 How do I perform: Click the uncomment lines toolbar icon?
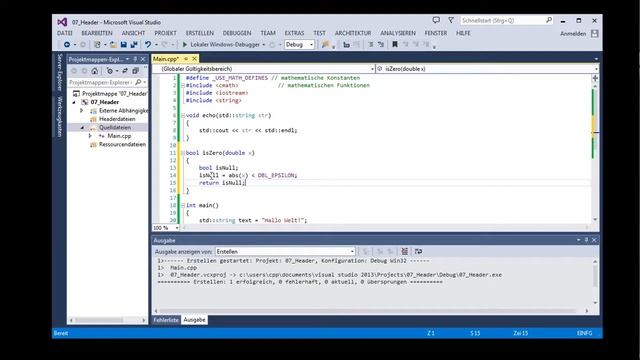tap(381, 44)
